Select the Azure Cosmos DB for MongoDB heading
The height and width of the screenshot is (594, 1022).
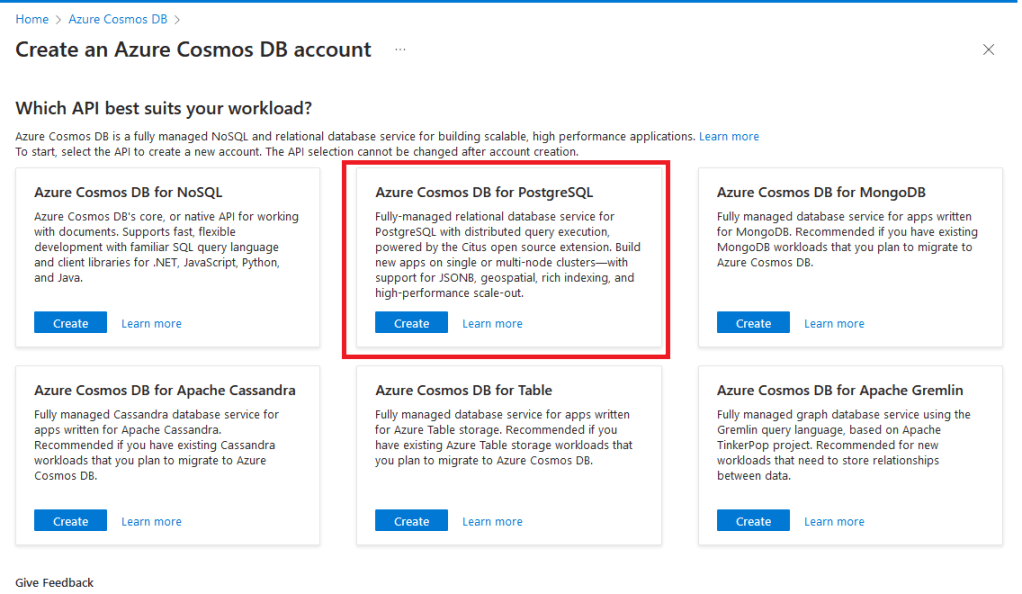(x=821, y=192)
